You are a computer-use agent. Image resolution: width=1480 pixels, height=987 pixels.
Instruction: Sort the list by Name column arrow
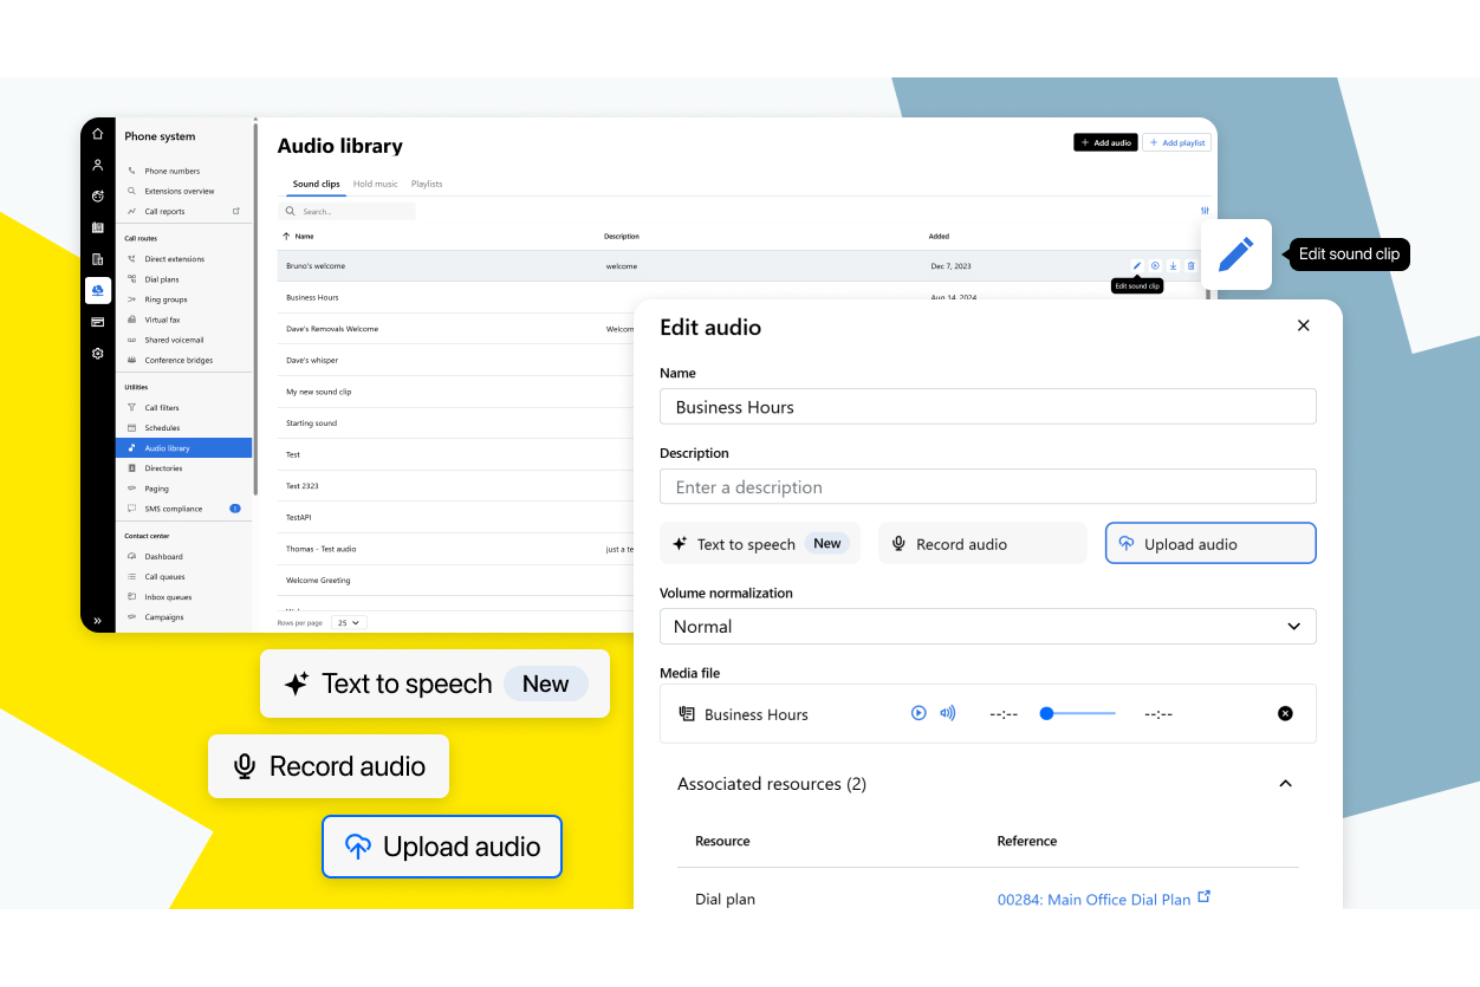point(286,236)
